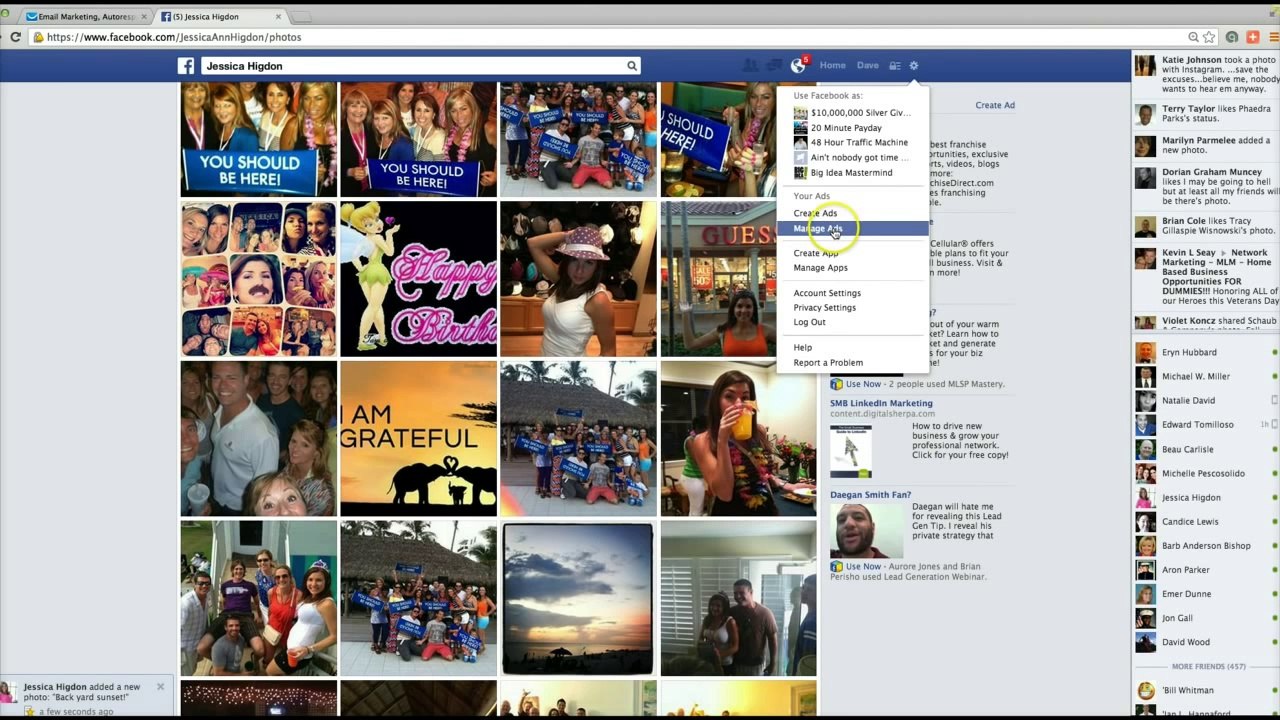Open the sunset clouds photo thumbnail

coord(578,598)
